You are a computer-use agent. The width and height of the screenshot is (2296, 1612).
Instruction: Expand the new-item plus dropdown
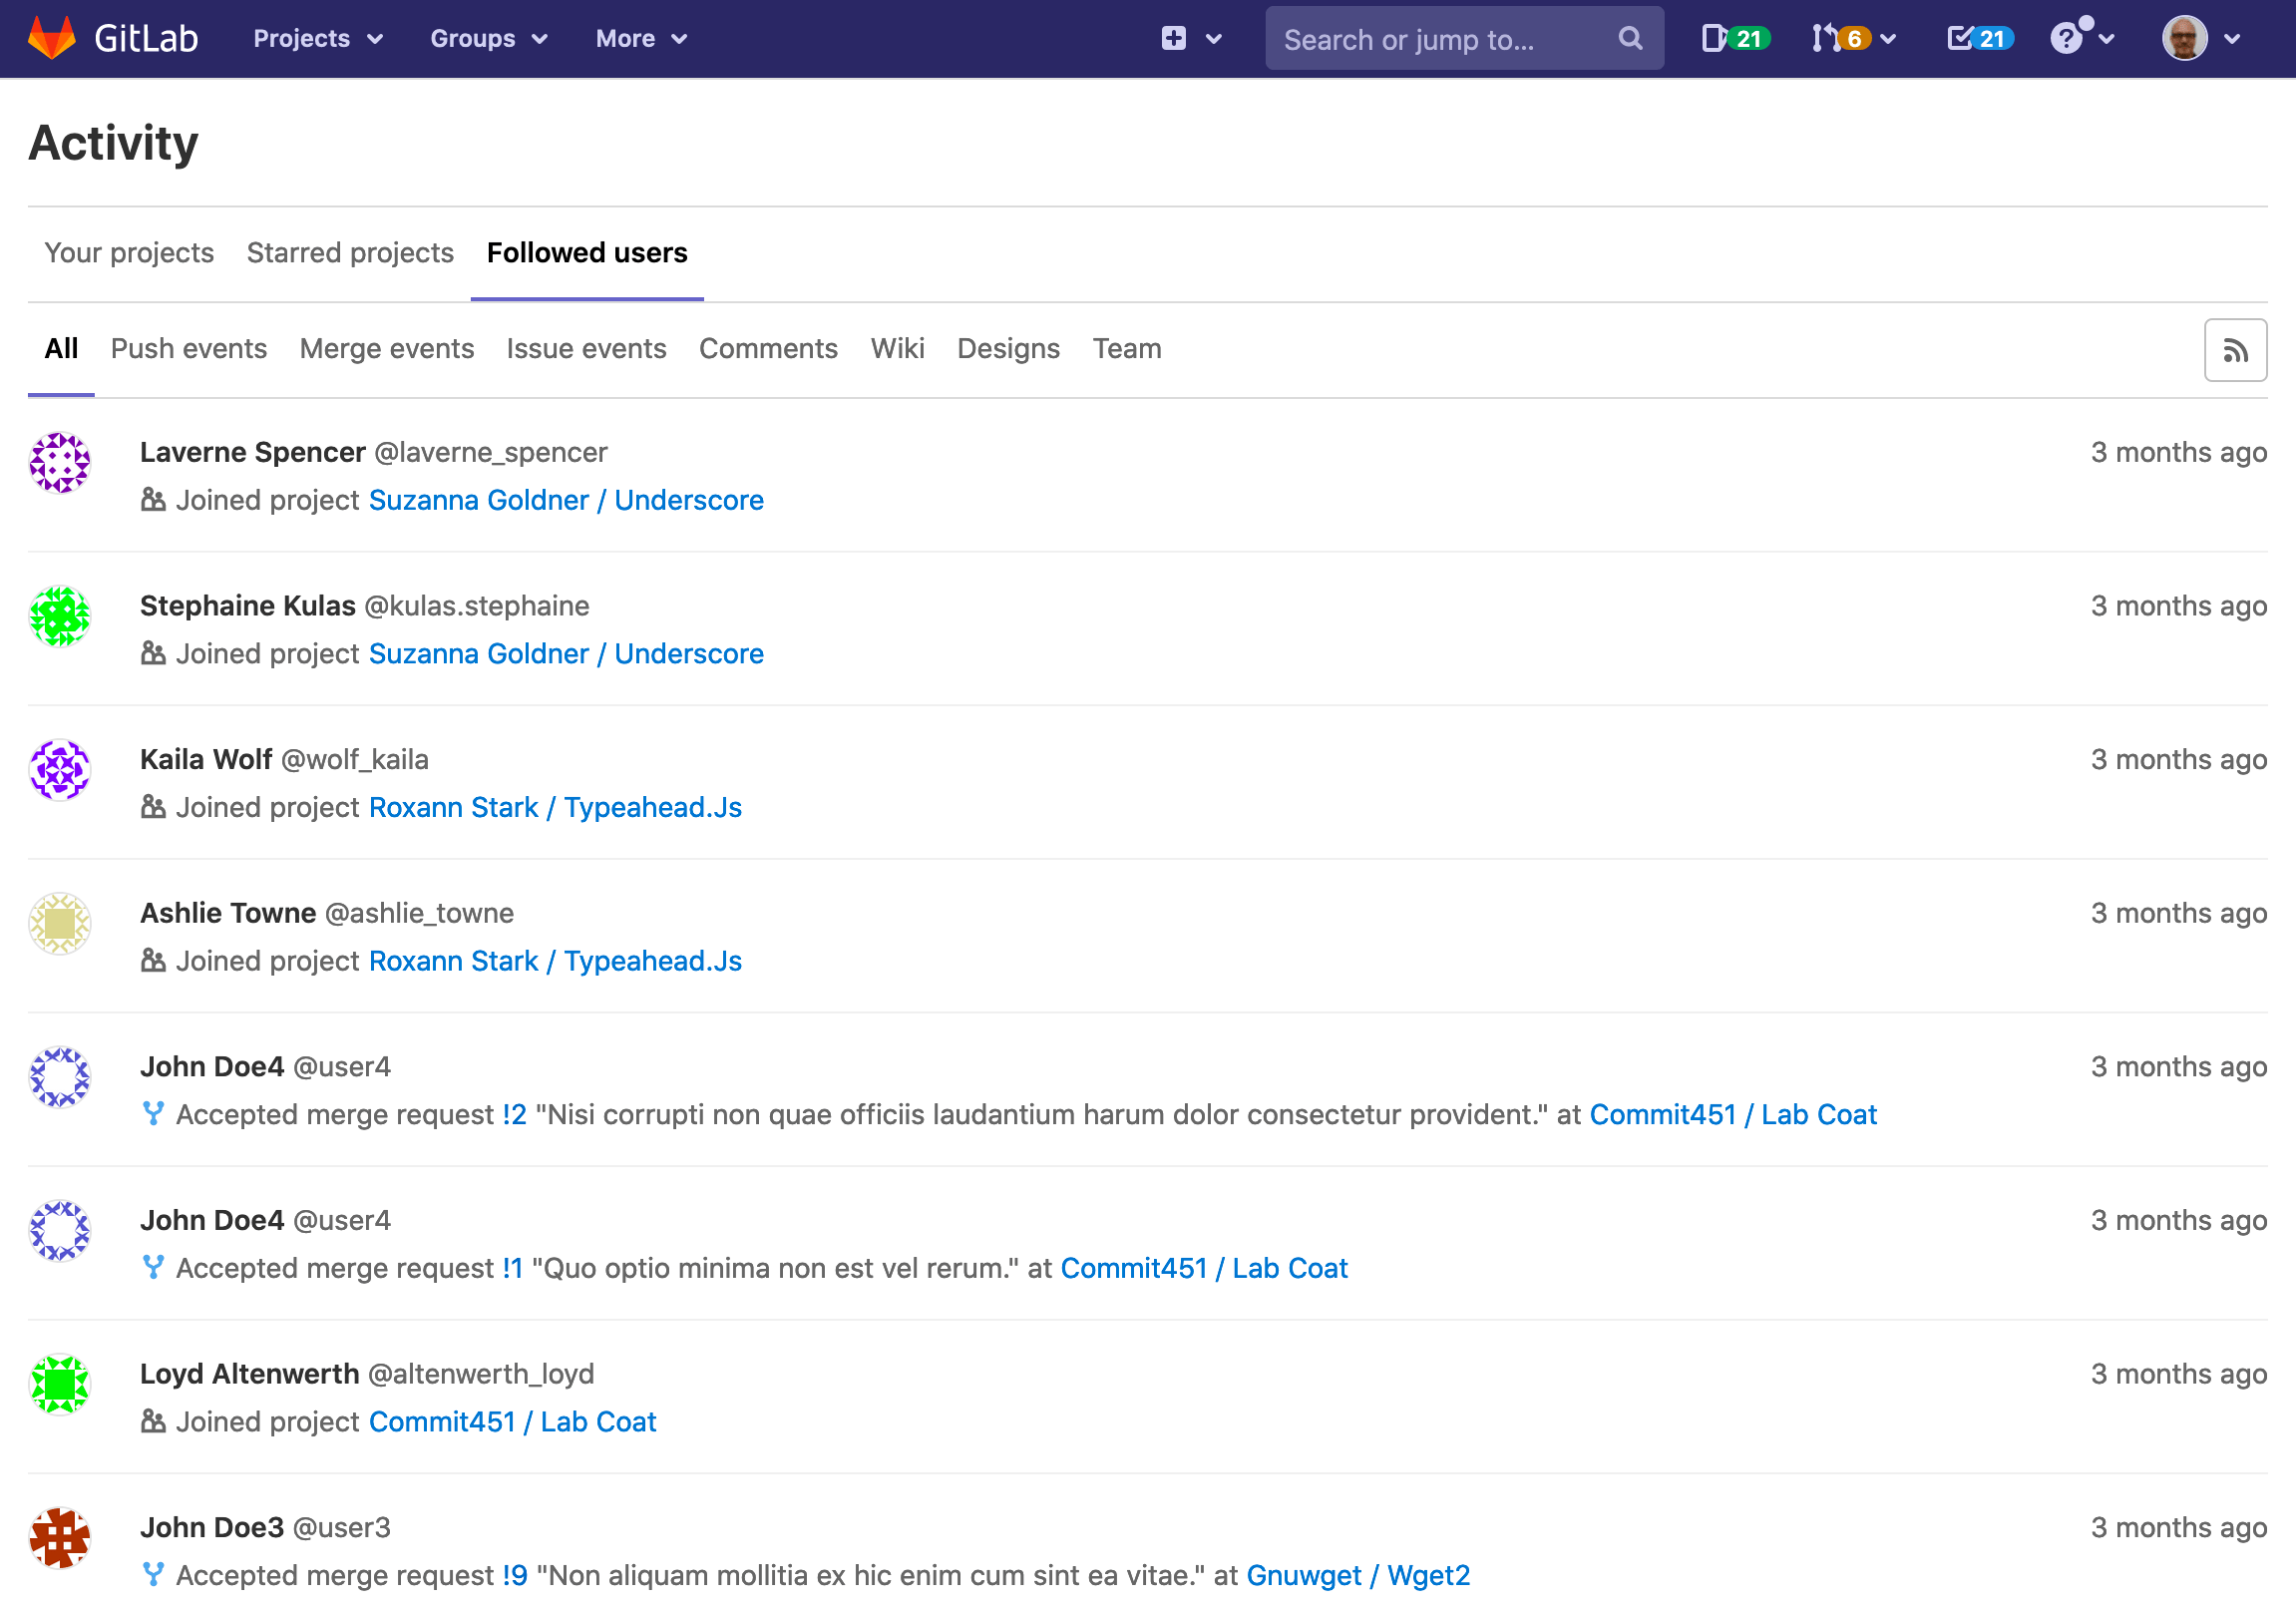(1190, 38)
